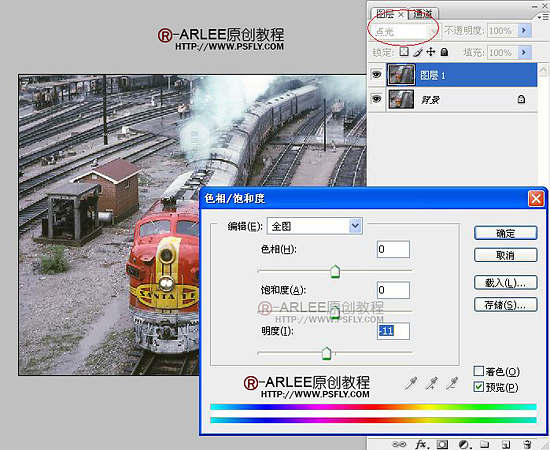Image resolution: width=550 pixels, height=450 pixels.
Task: Open the 编辑 全图 dropdown
Action: tap(315, 226)
